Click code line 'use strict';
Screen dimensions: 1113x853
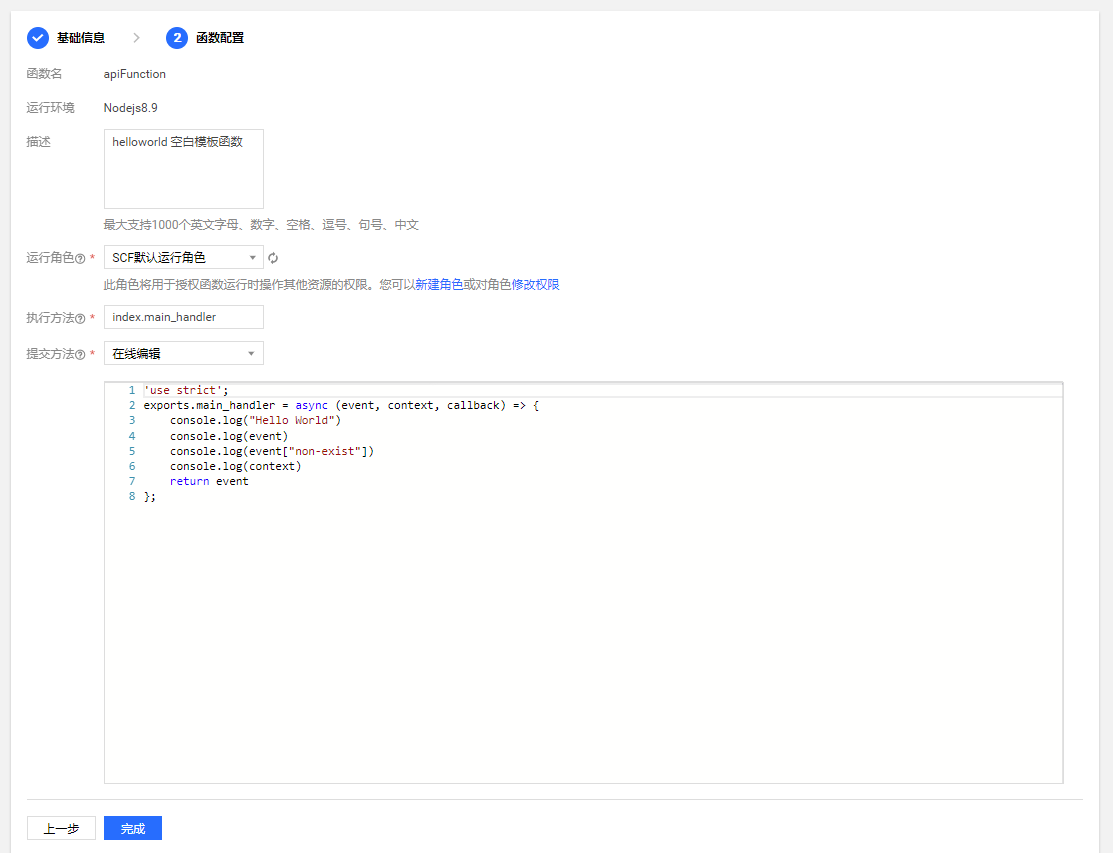click(x=186, y=390)
